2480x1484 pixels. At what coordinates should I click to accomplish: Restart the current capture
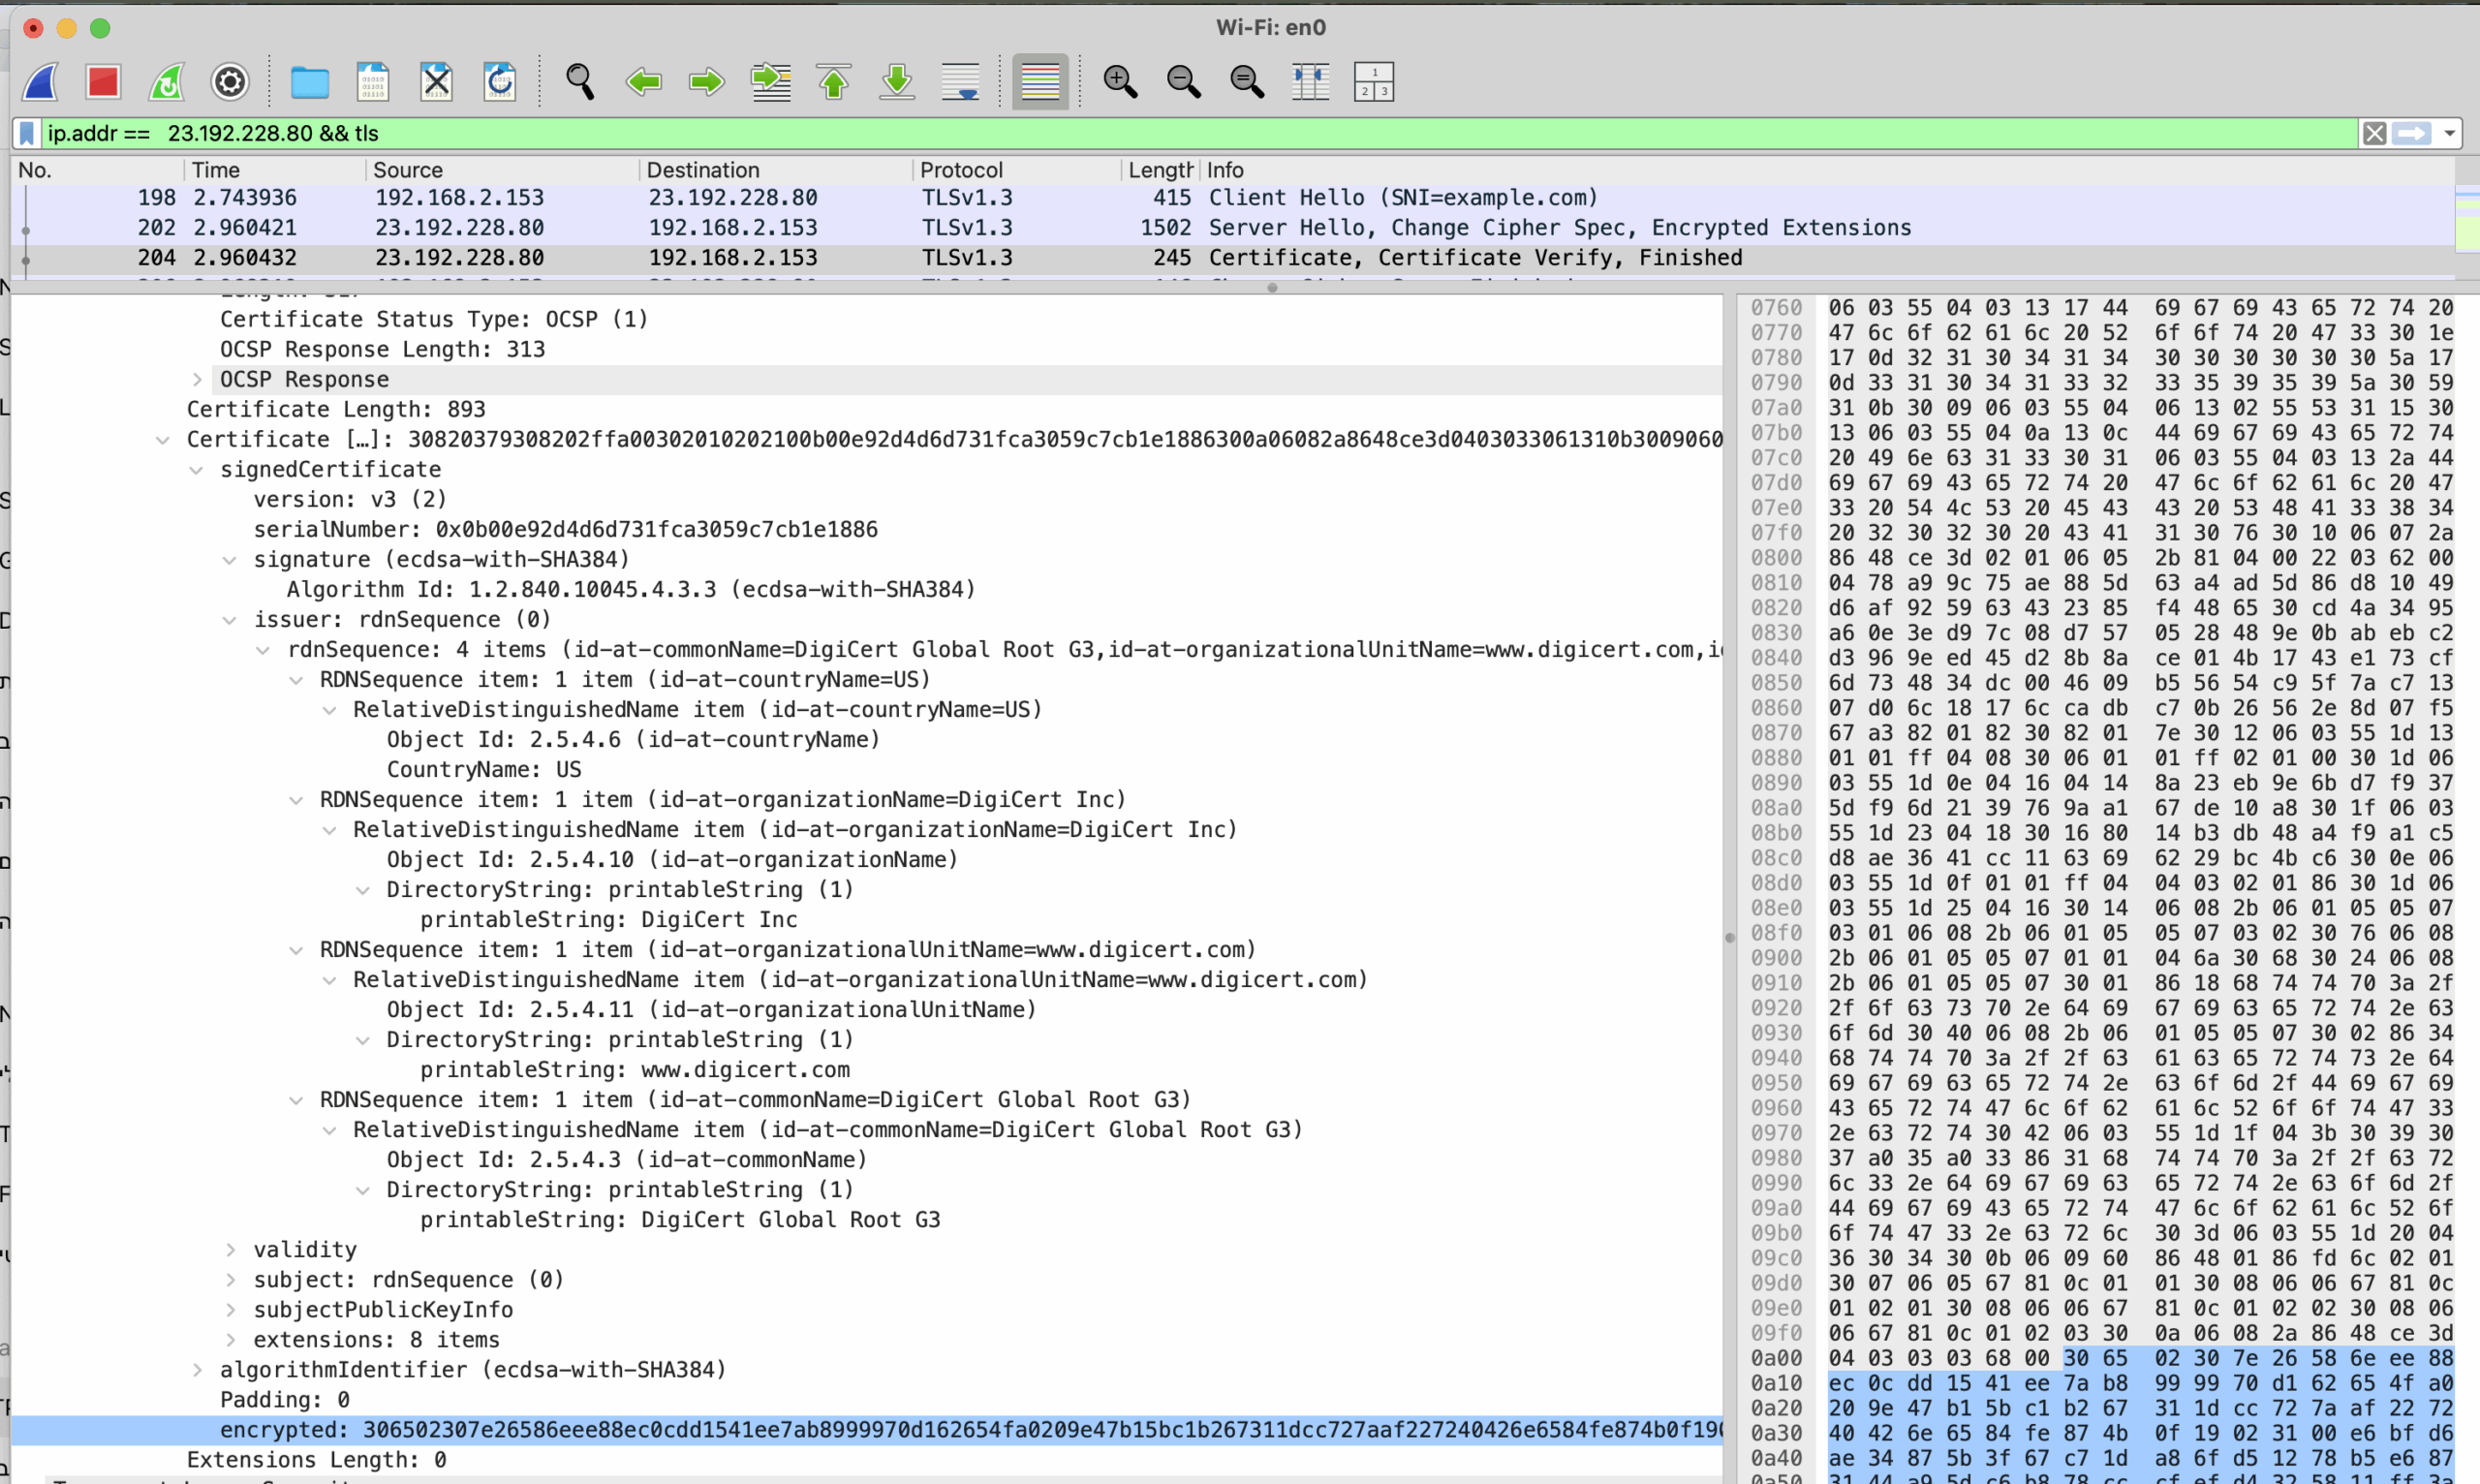[166, 81]
